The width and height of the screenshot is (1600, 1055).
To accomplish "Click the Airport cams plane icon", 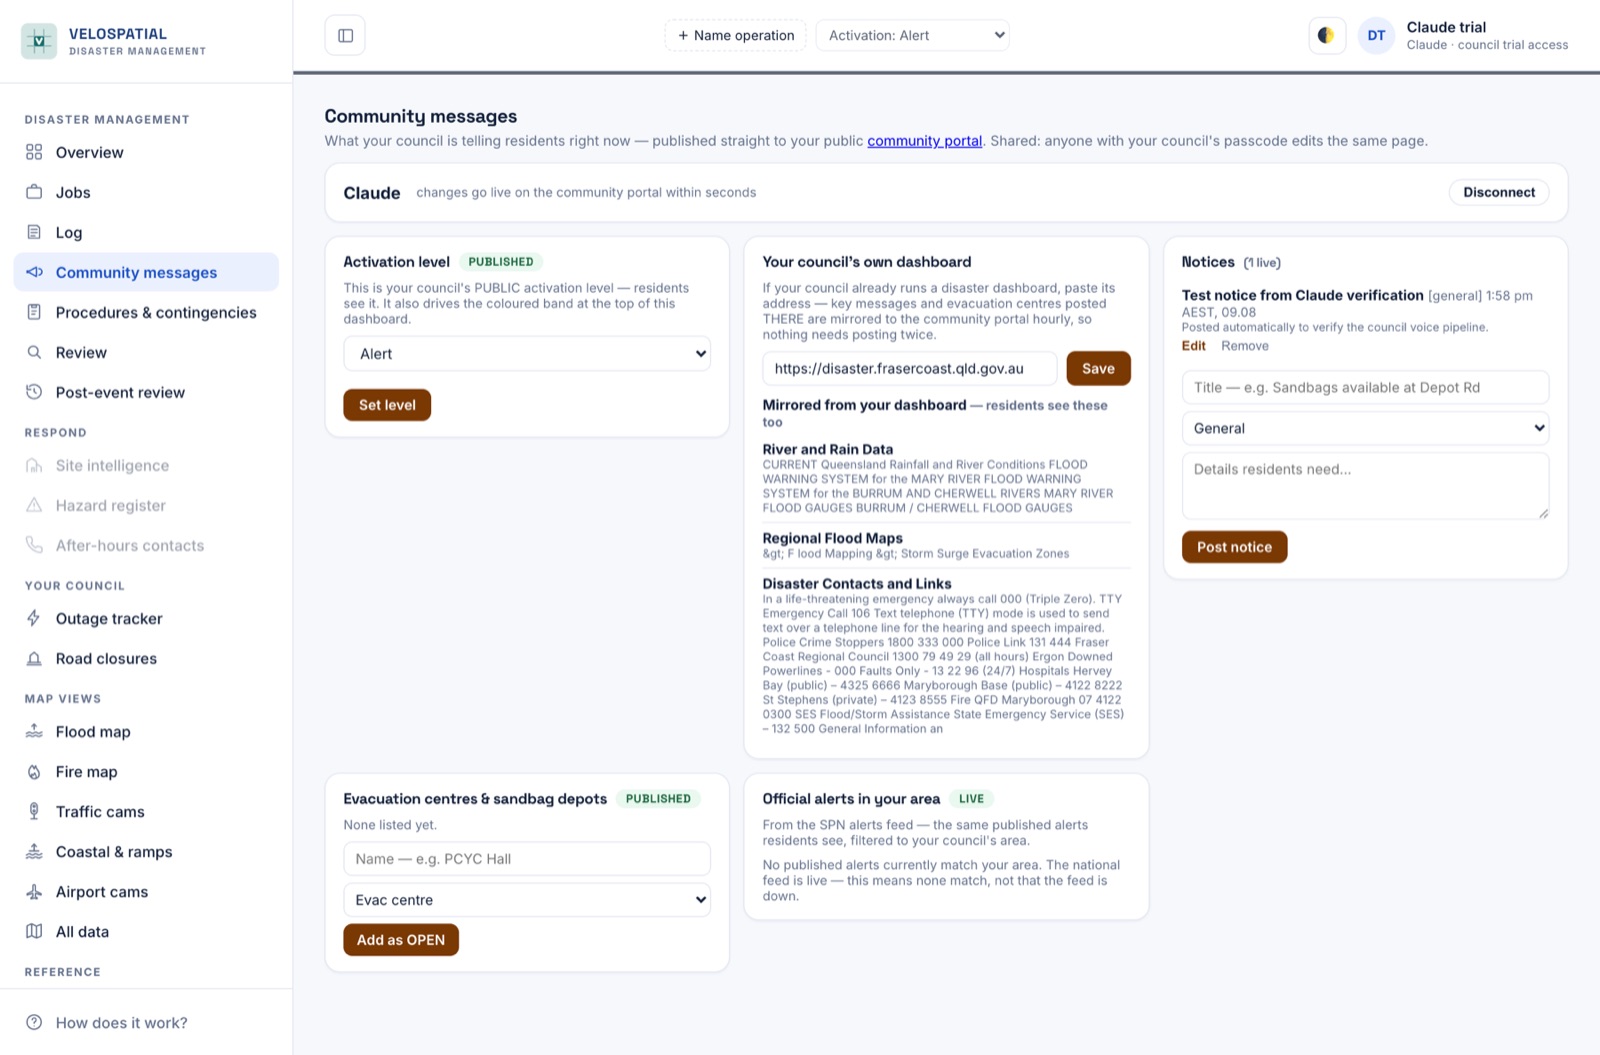I will 34,891.
